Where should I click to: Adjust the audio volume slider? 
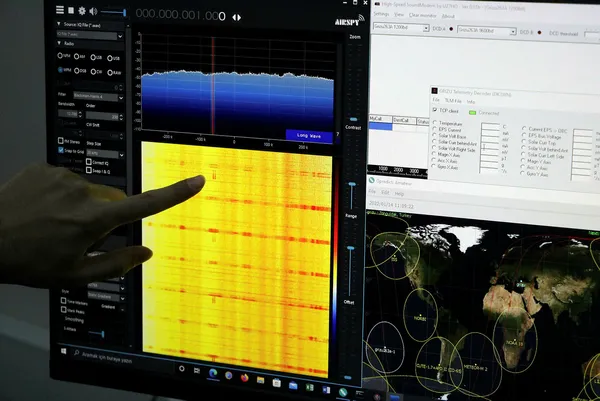point(112,12)
